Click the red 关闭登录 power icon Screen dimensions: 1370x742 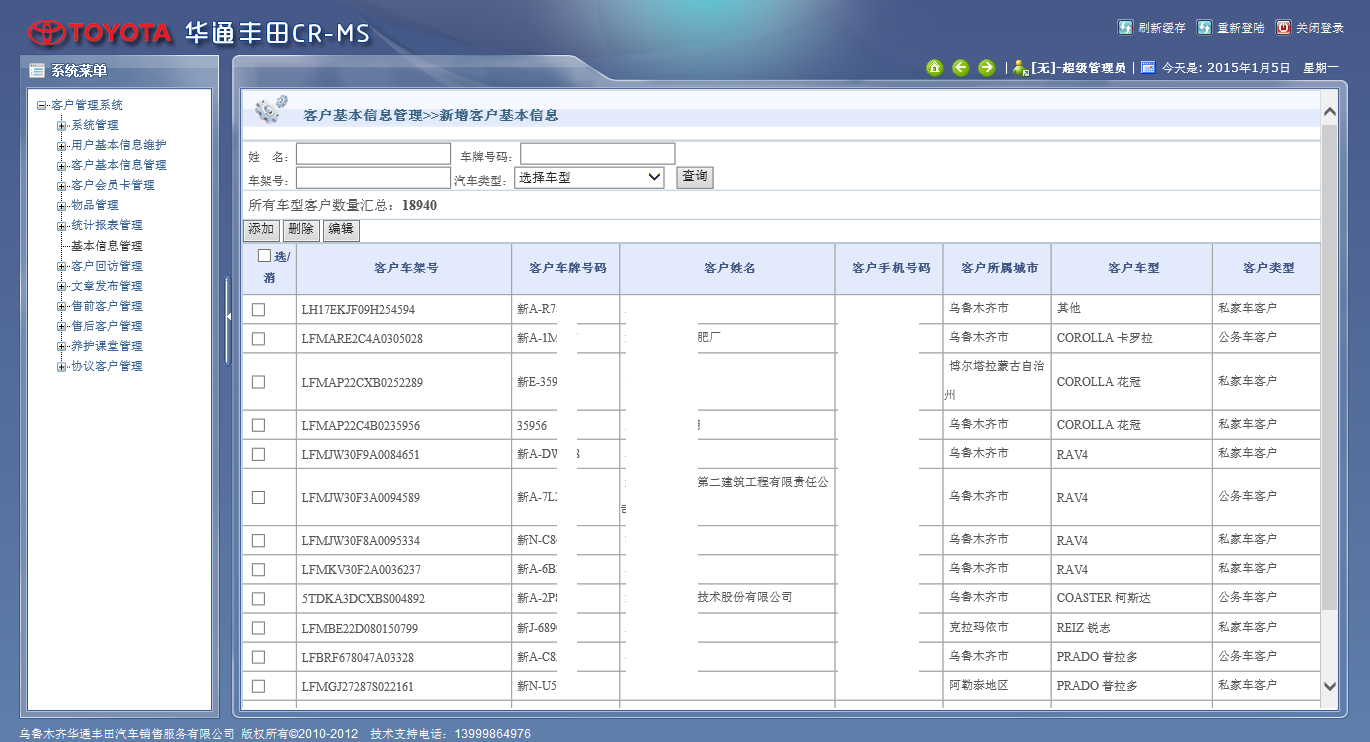tap(1284, 28)
